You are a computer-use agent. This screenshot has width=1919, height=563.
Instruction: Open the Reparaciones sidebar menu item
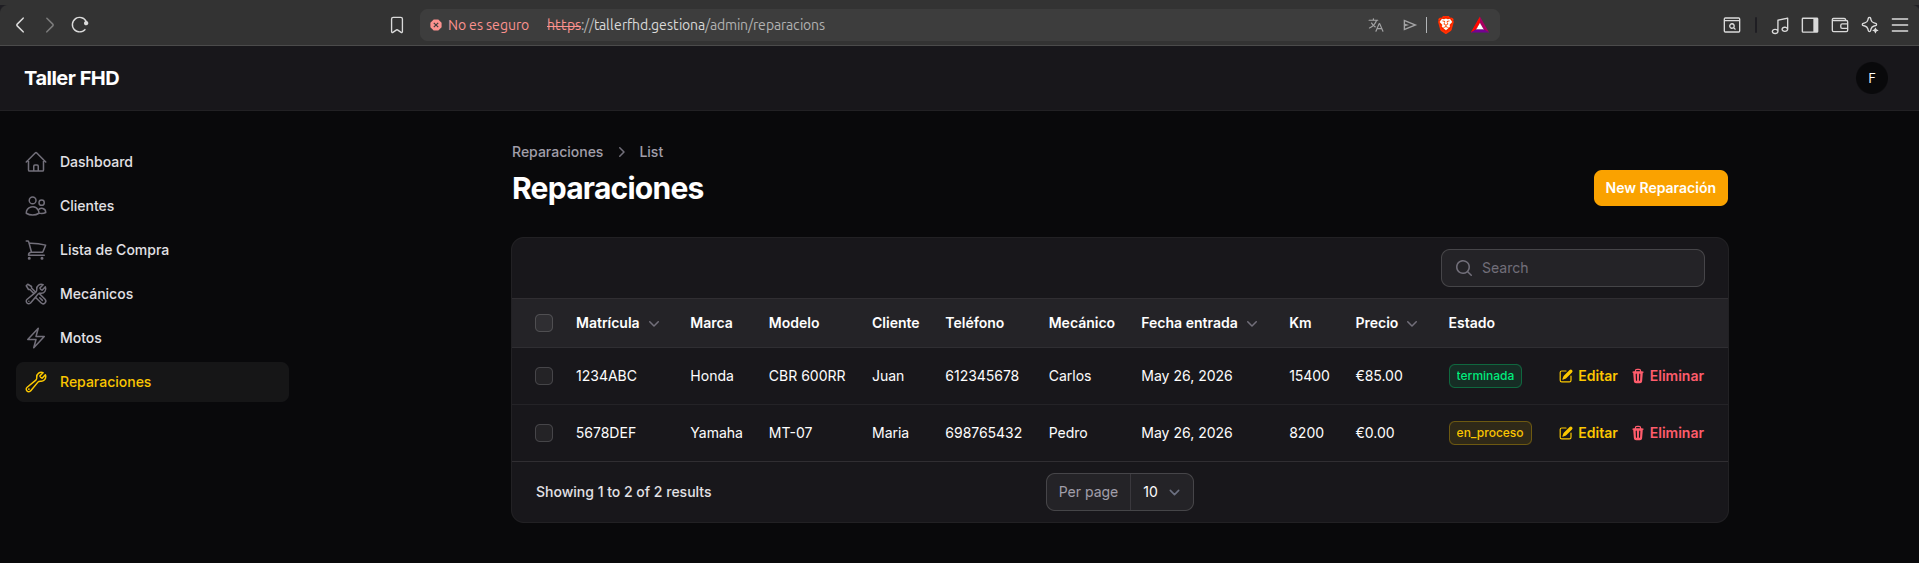[x=152, y=382]
